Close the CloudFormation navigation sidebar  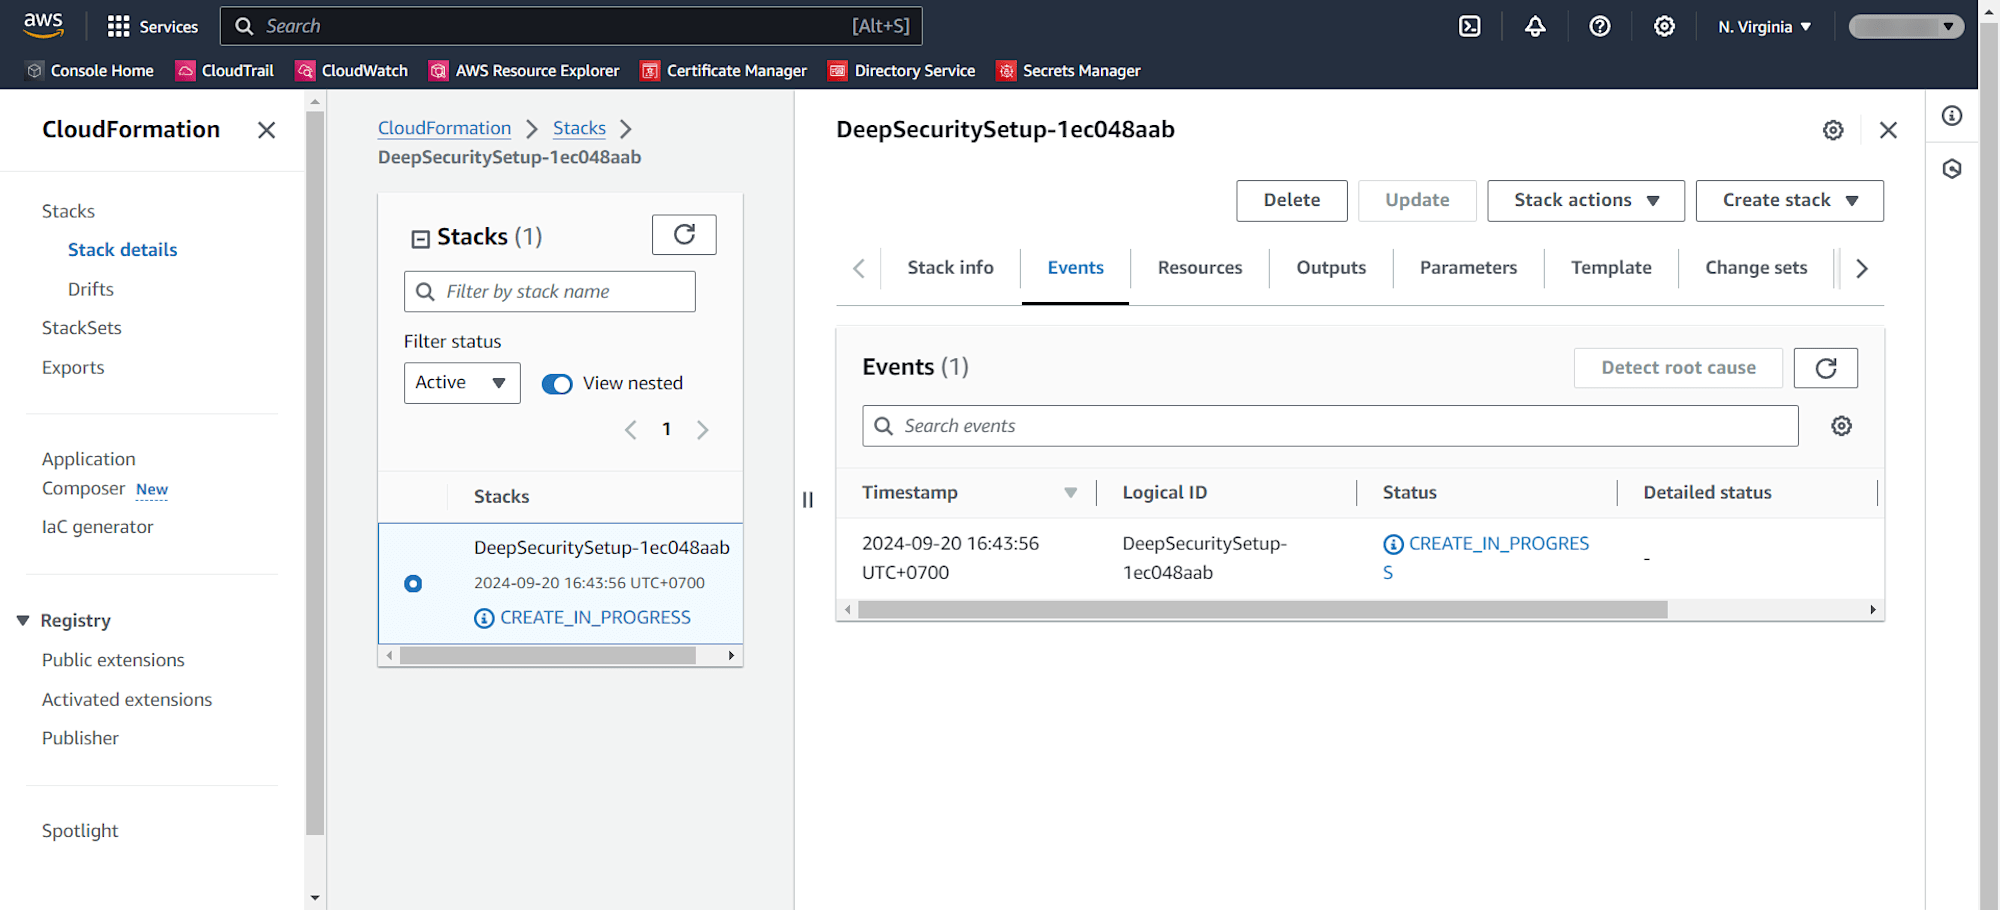[266, 130]
